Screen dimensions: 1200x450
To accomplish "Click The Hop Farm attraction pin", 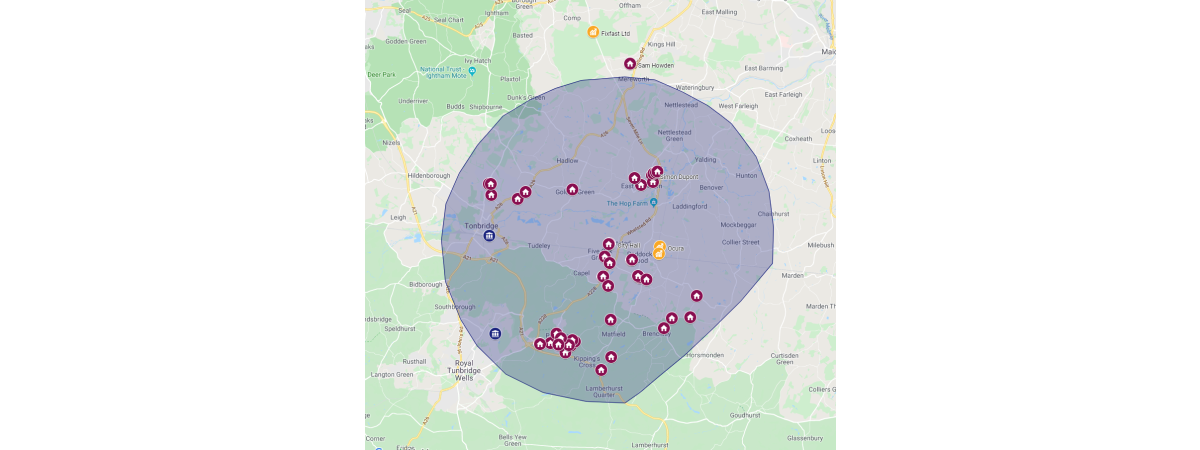I will click(x=652, y=203).
